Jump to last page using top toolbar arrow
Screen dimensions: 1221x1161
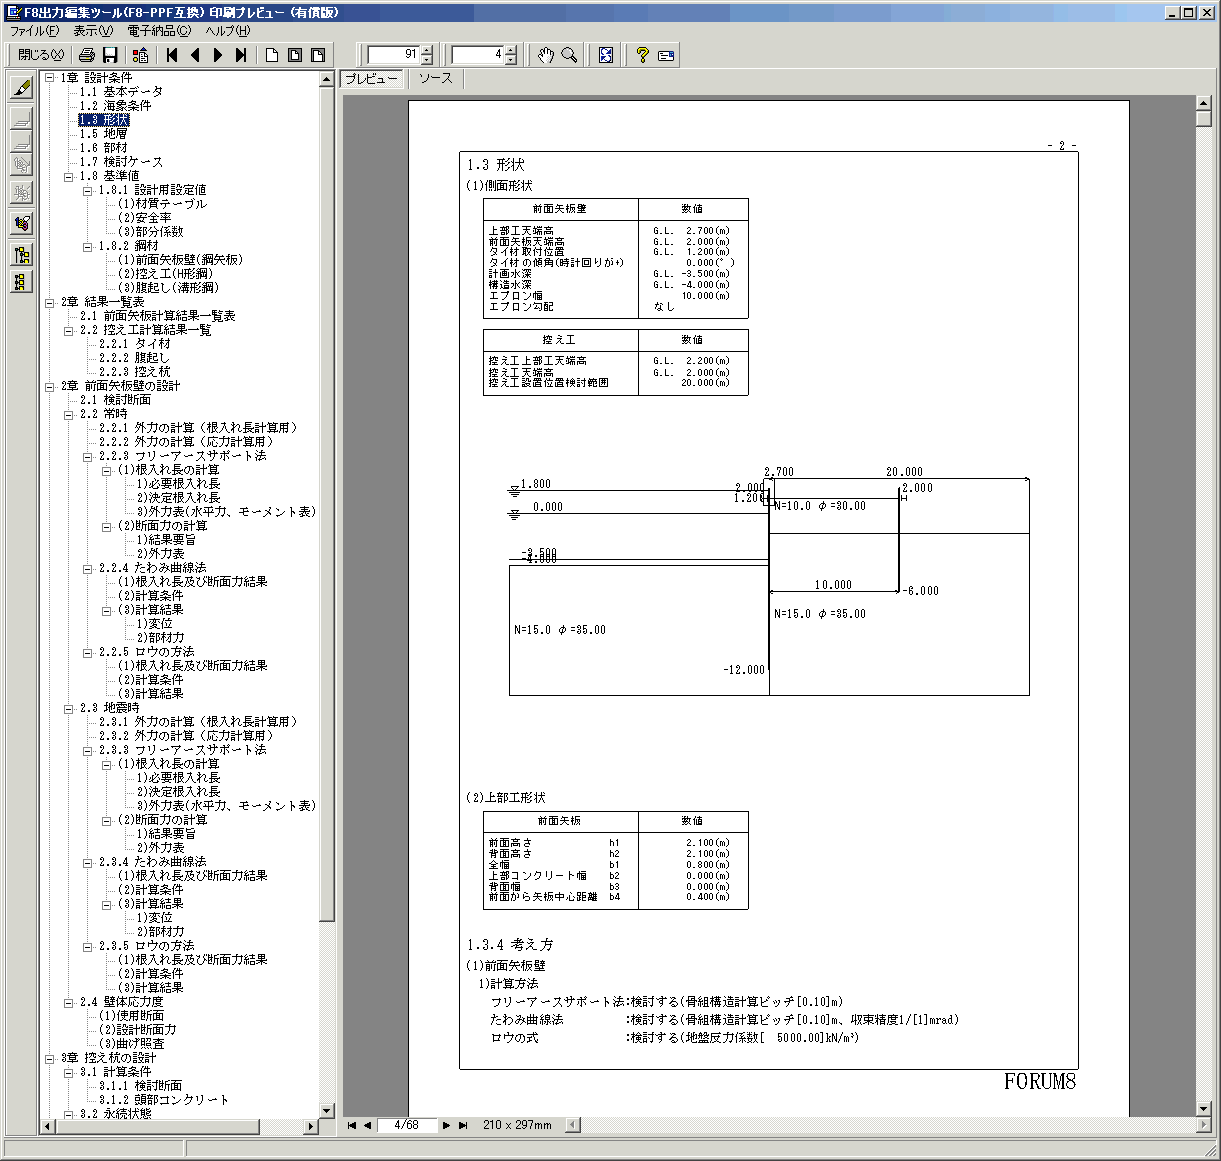click(x=241, y=55)
